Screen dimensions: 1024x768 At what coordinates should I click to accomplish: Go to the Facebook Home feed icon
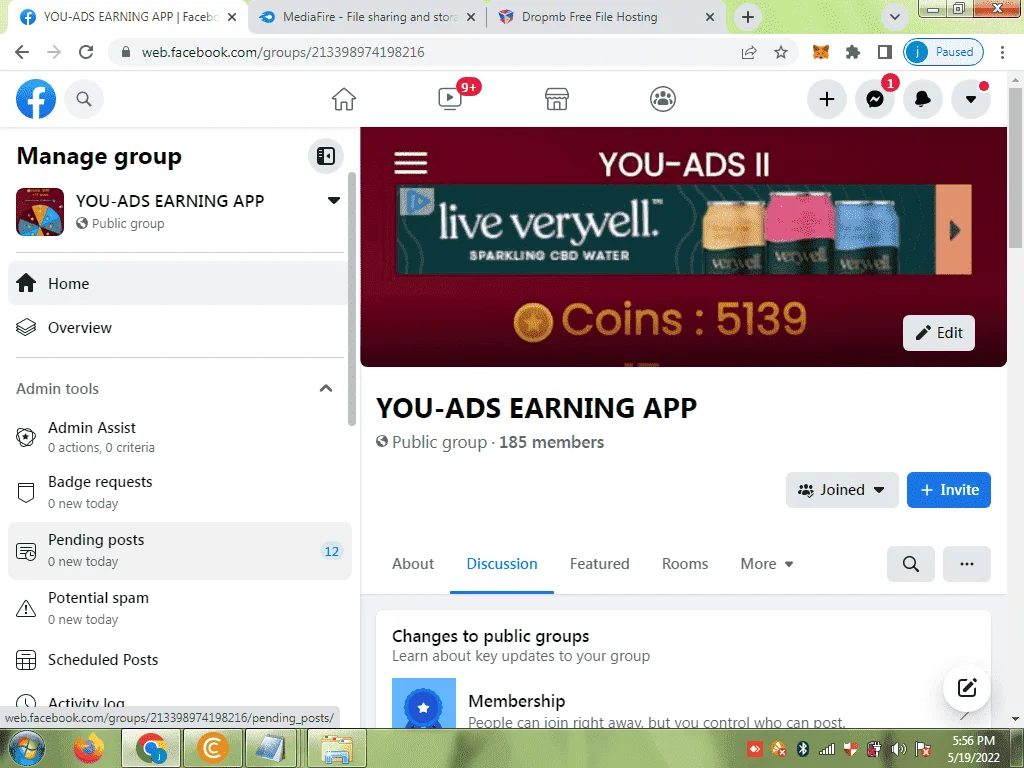tap(344, 99)
